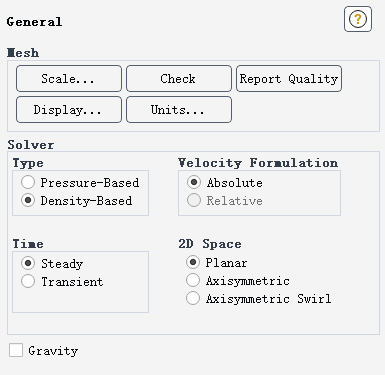Click the Velocity Formulation heading

pyautogui.click(x=258, y=163)
